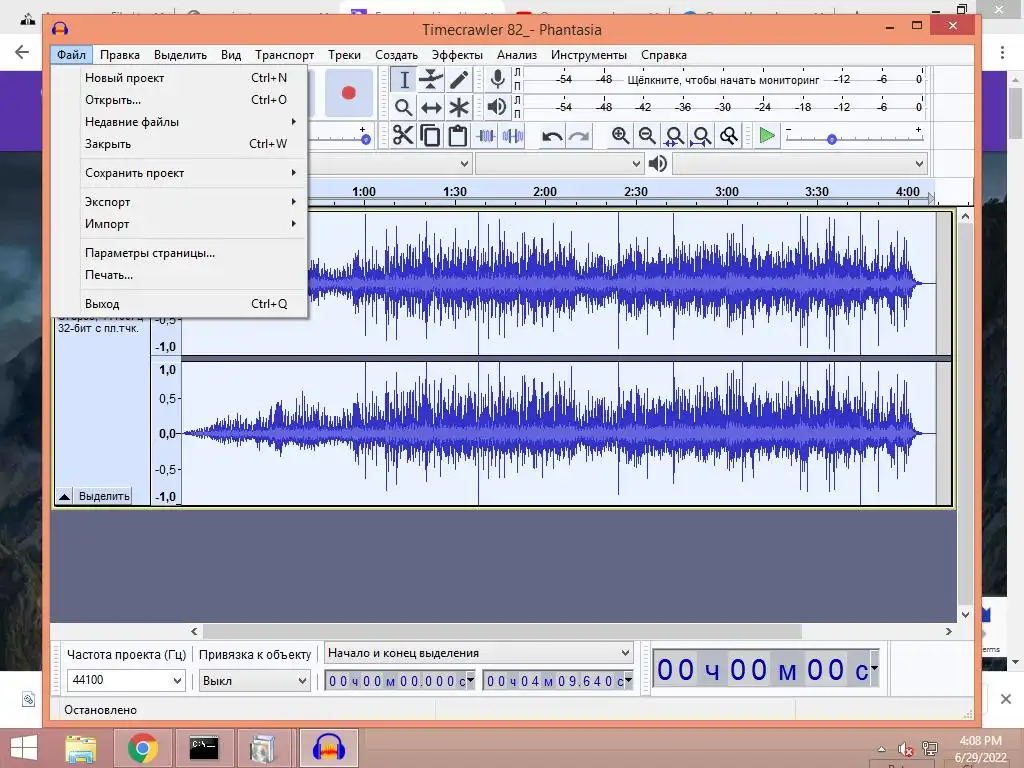Undo the last action
The image size is (1024, 768).
552,136
